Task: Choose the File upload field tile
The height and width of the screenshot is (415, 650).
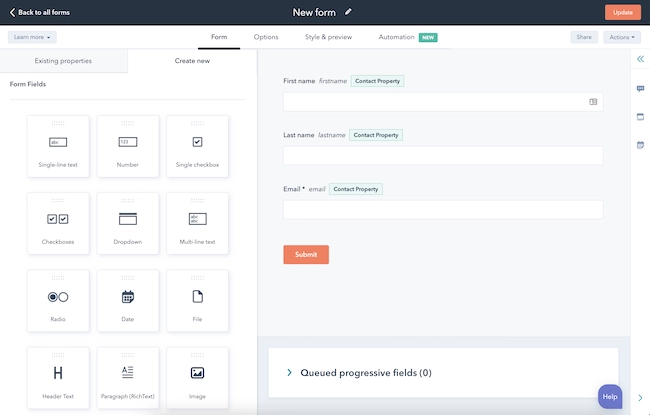Action: 197,300
